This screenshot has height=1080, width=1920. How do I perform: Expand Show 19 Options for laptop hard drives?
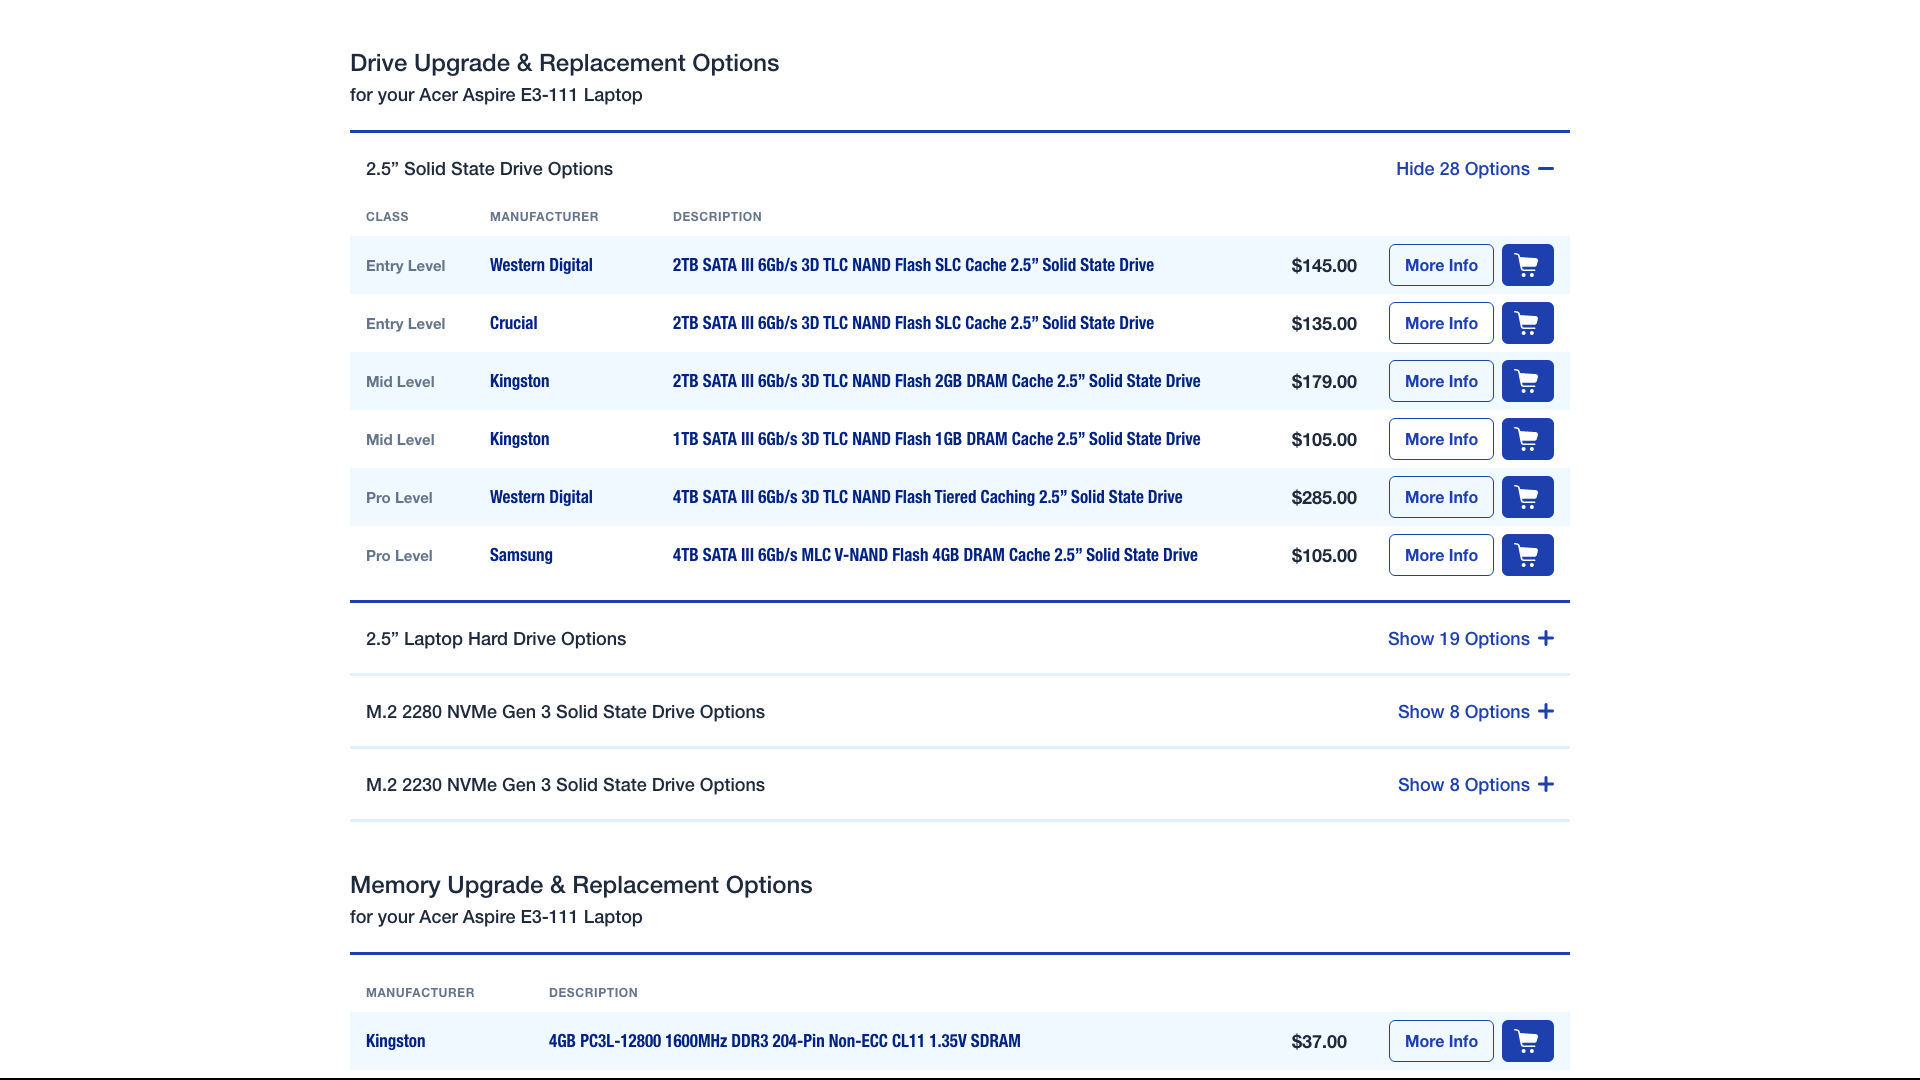click(x=1470, y=639)
